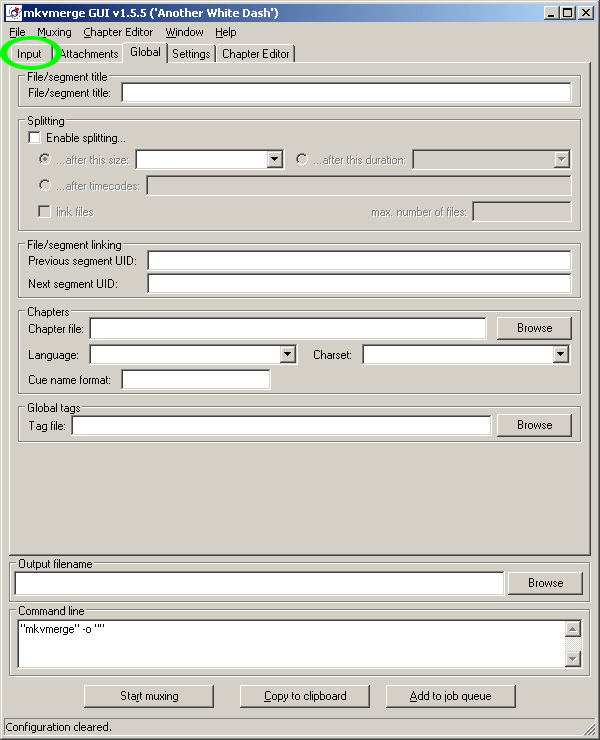The image size is (600, 740).
Task: Click the Previous segment UID field
Action: pos(359,261)
